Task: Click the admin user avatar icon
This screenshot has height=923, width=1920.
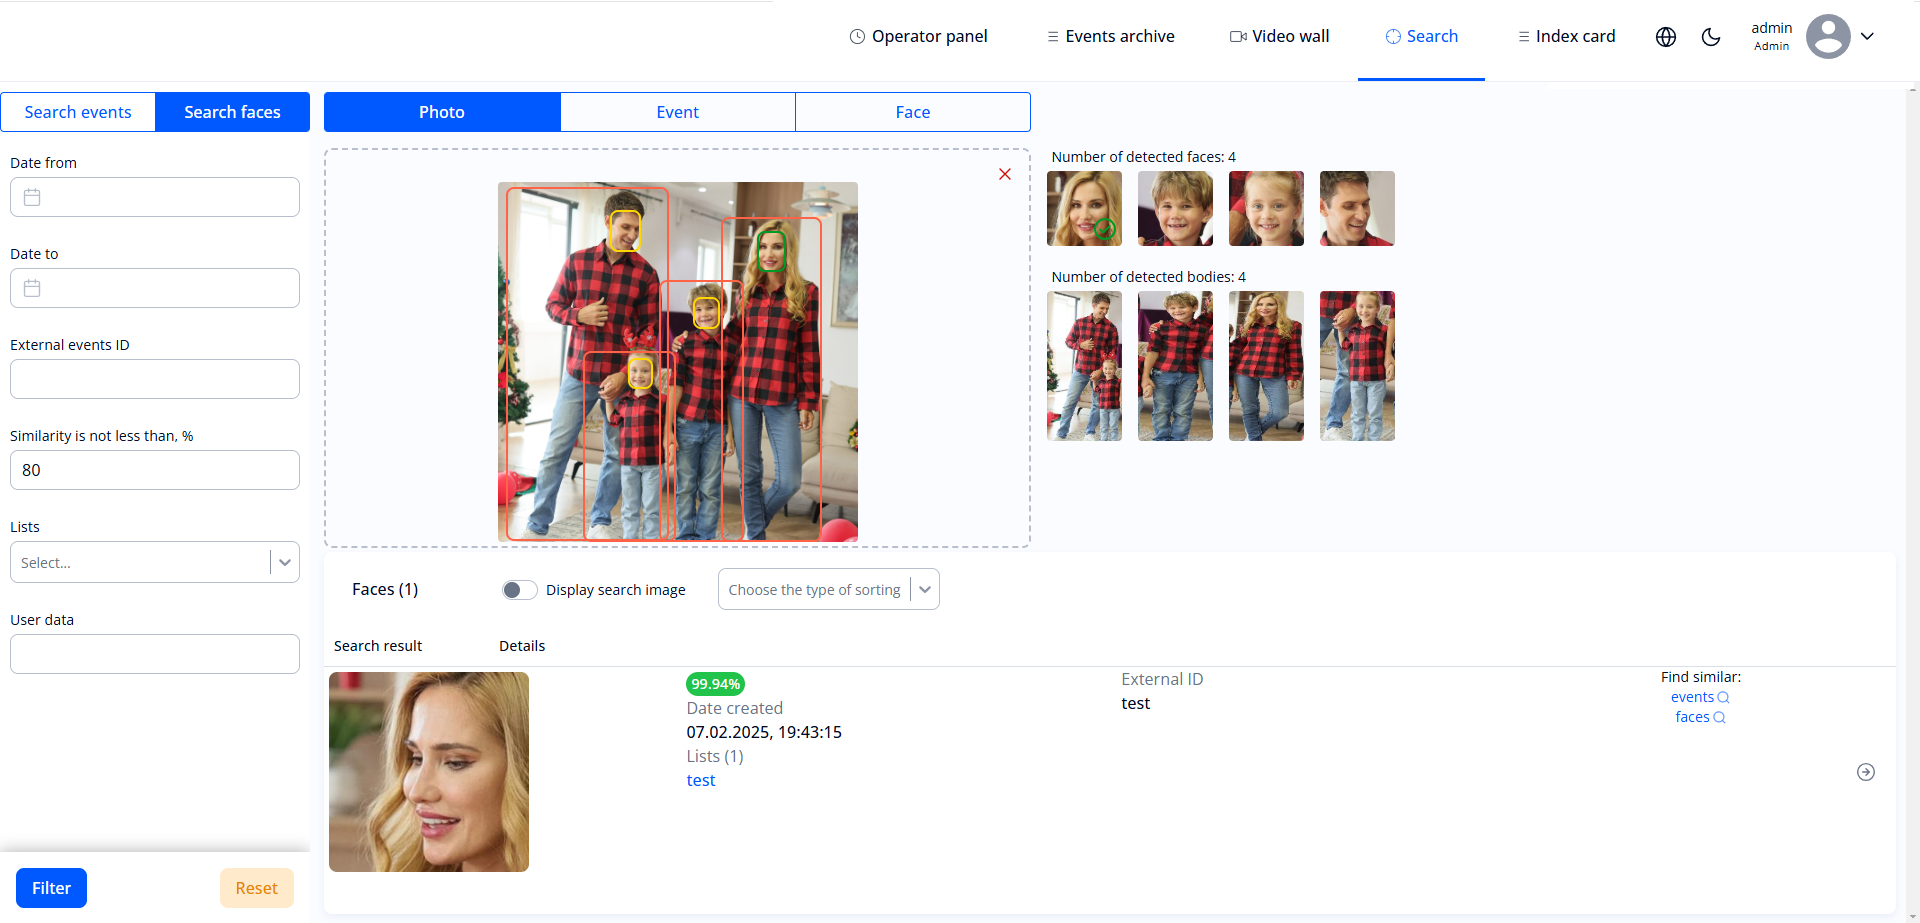Action: click(x=1827, y=37)
